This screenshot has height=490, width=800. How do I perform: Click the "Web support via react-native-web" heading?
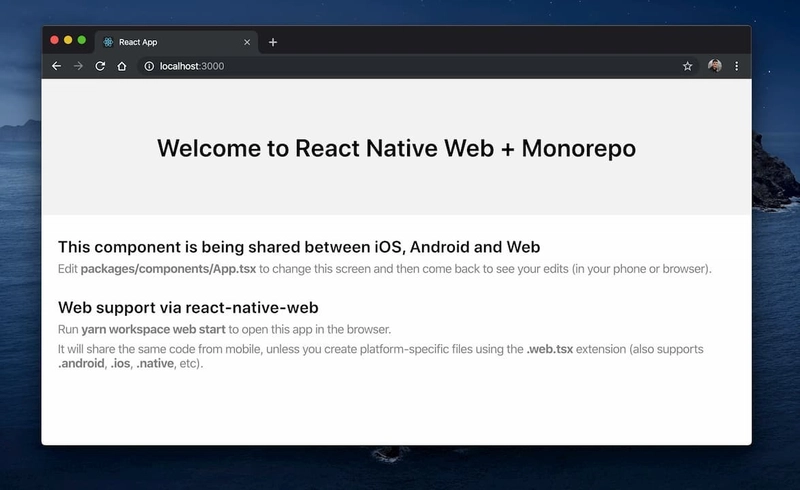point(188,308)
